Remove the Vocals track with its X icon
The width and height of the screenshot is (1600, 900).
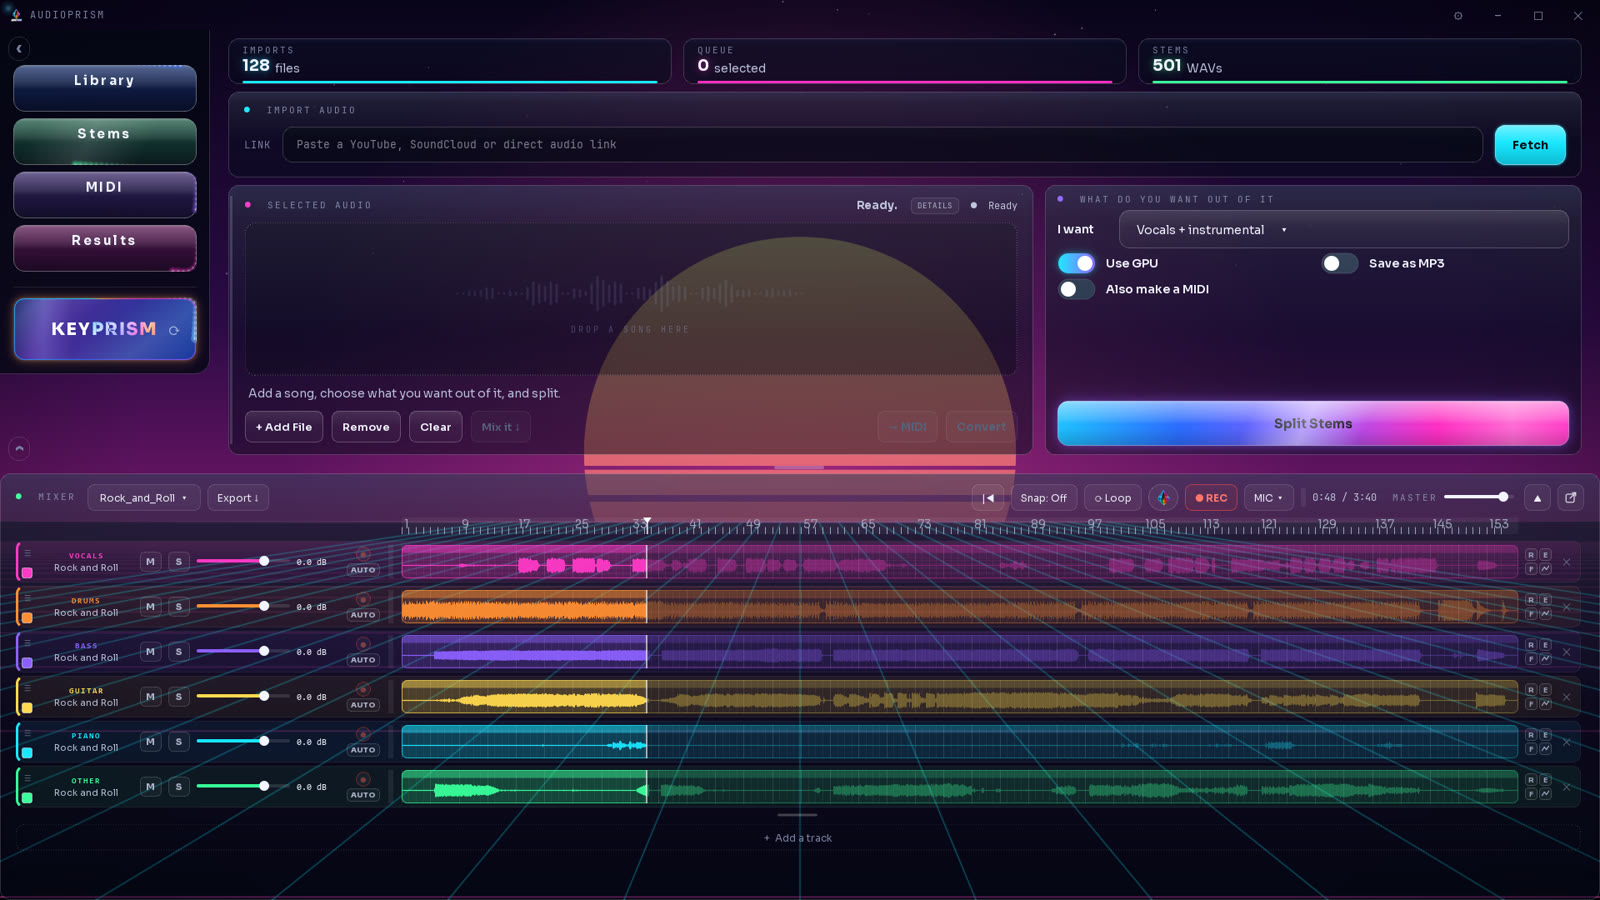(x=1566, y=562)
